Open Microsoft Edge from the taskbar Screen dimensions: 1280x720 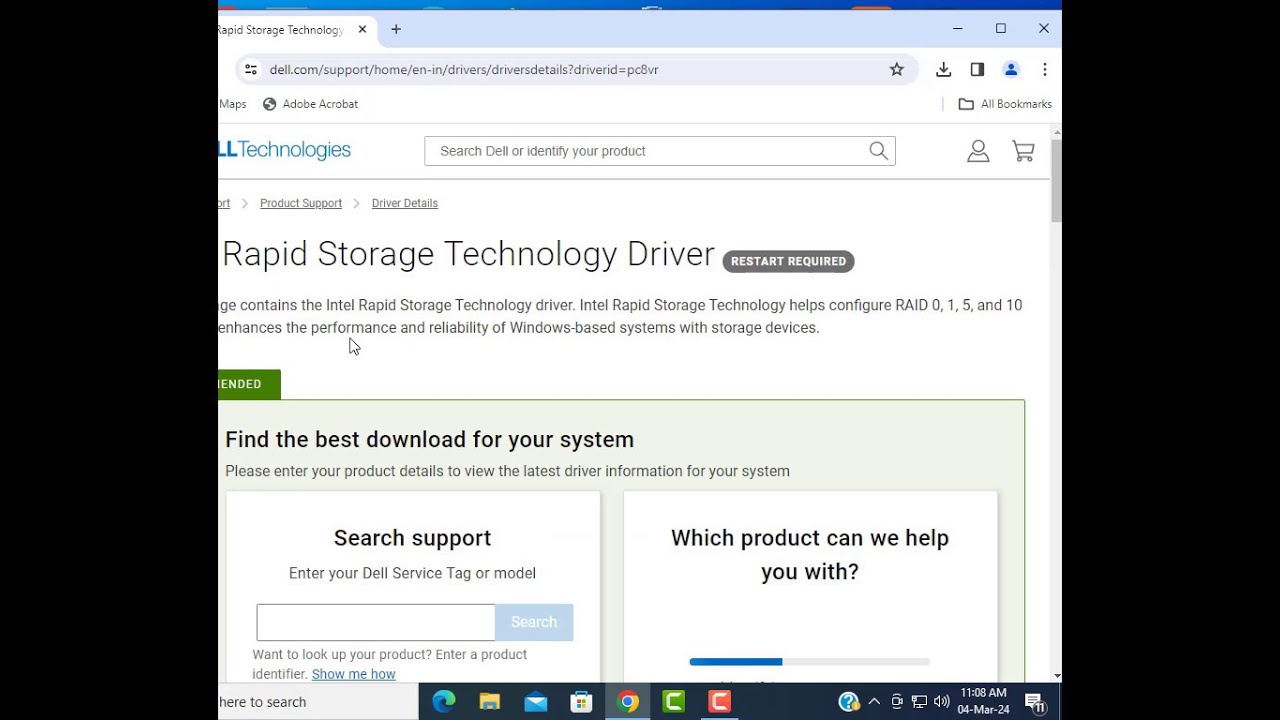point(444,702)
